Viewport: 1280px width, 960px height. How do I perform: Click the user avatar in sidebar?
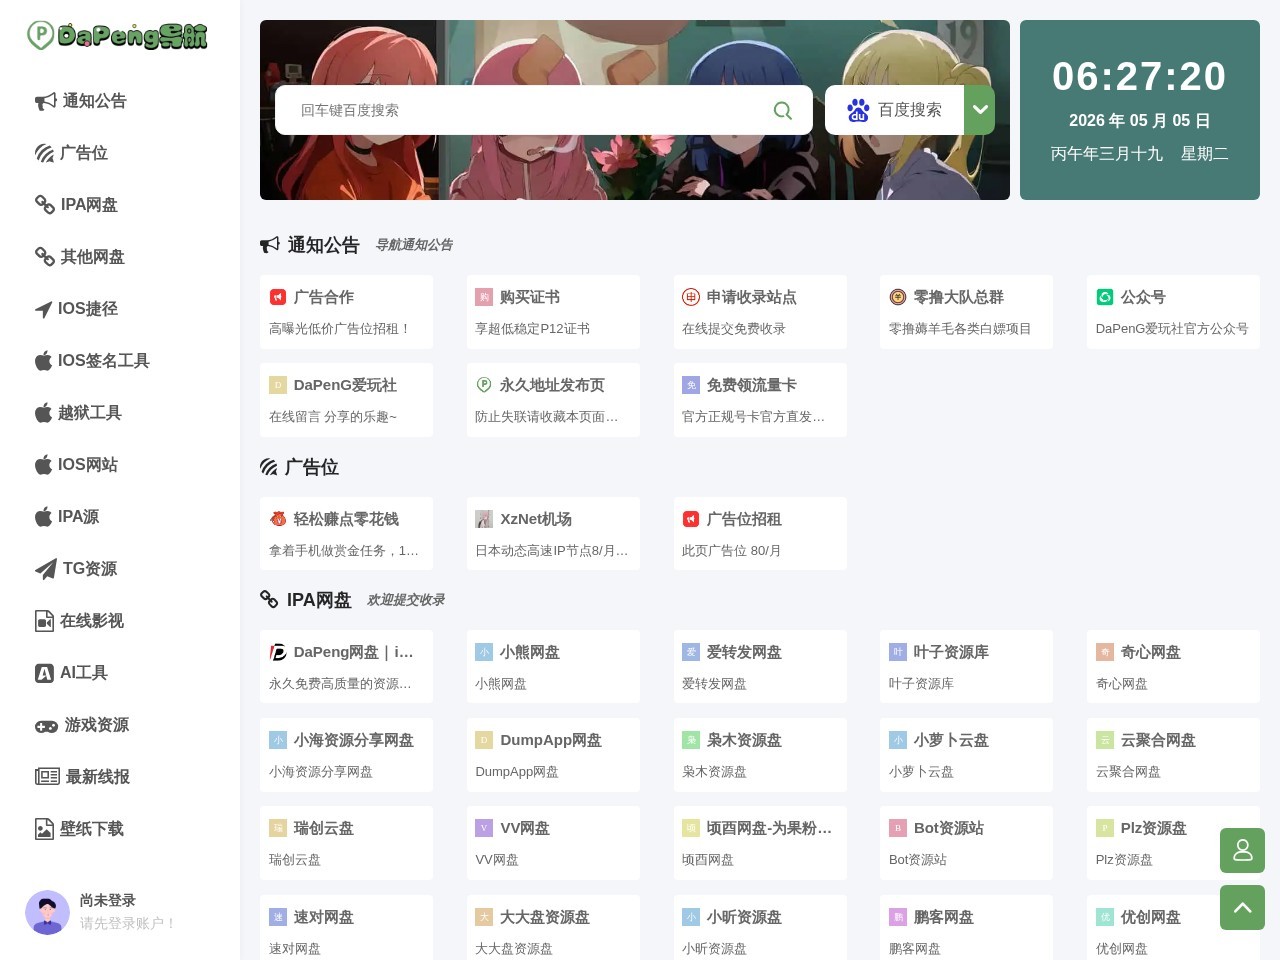(x=47, y=912)
